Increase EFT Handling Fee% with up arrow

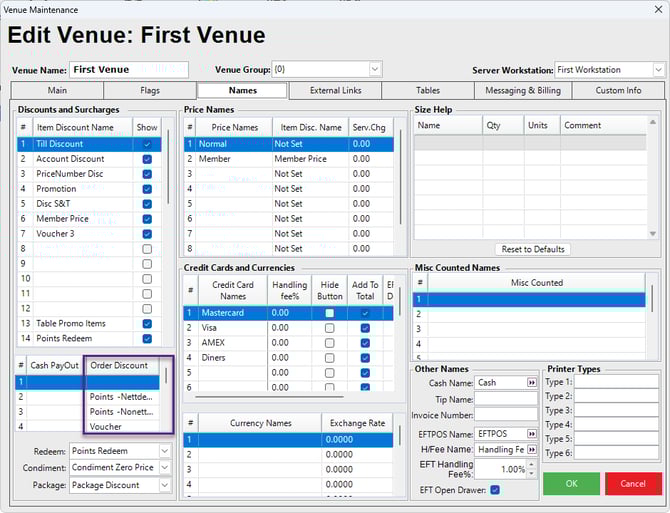click(x=532, y=464)
